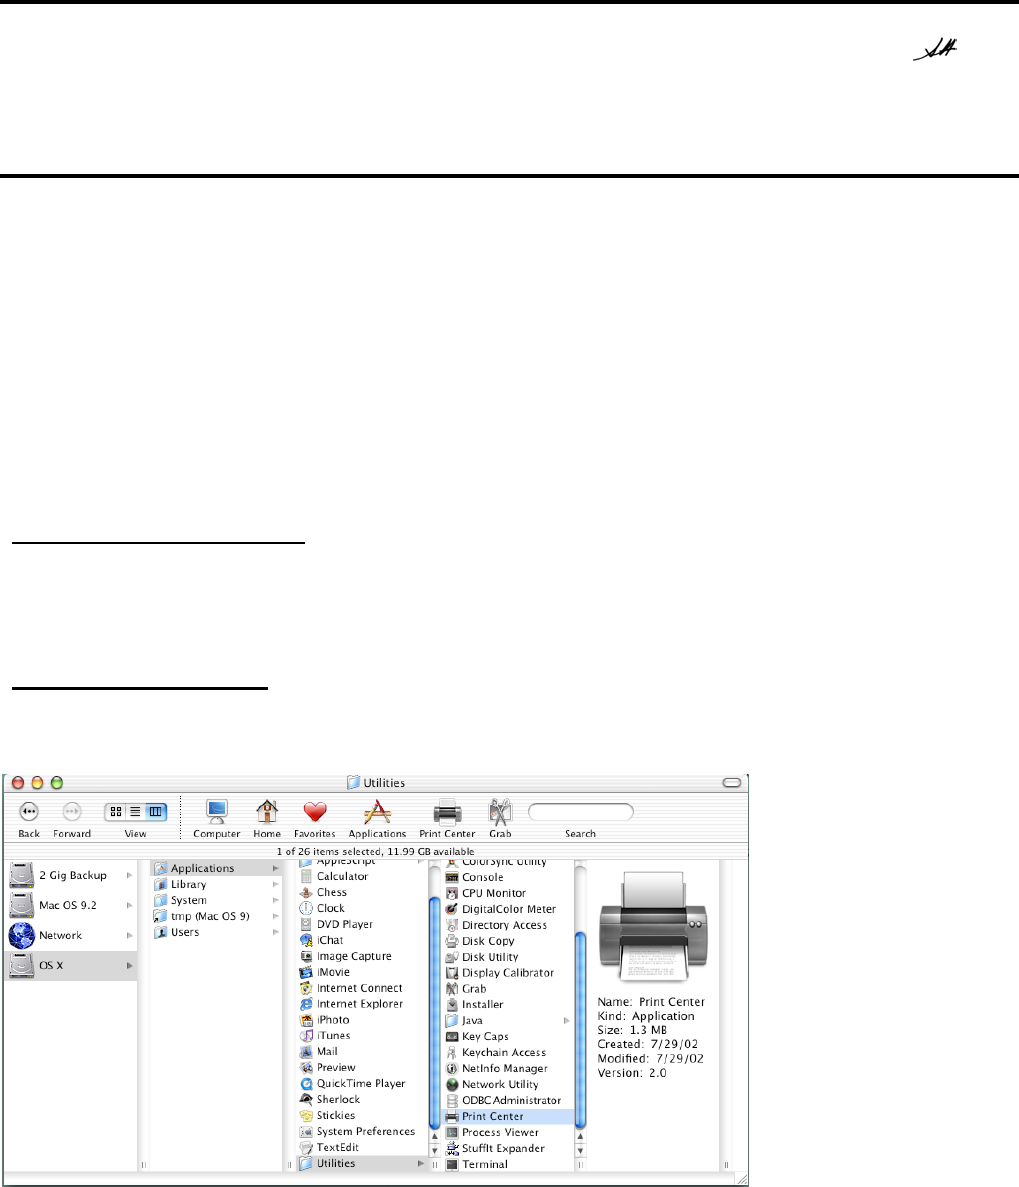Switch to icon view

(x=115, y=812)
